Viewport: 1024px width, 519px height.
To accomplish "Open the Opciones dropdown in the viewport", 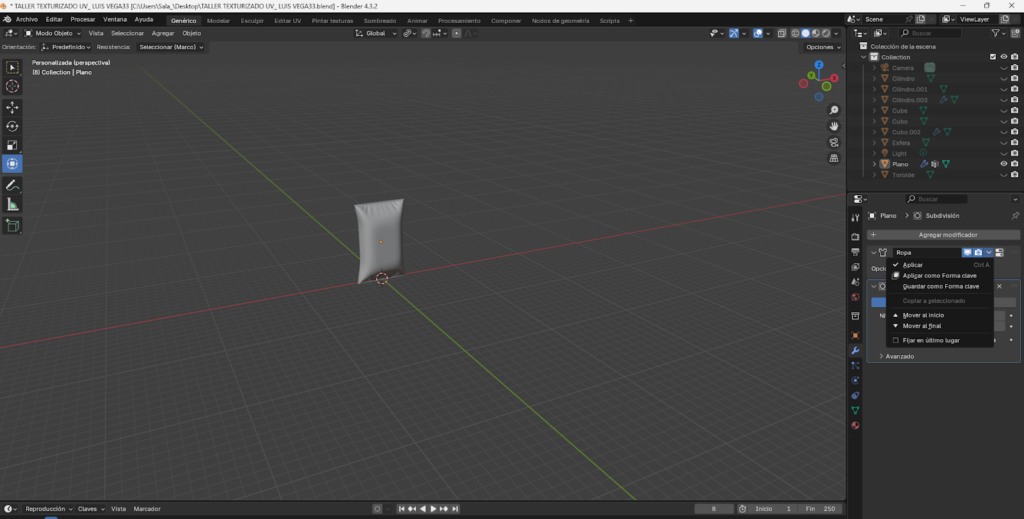I will pos(822,47).
